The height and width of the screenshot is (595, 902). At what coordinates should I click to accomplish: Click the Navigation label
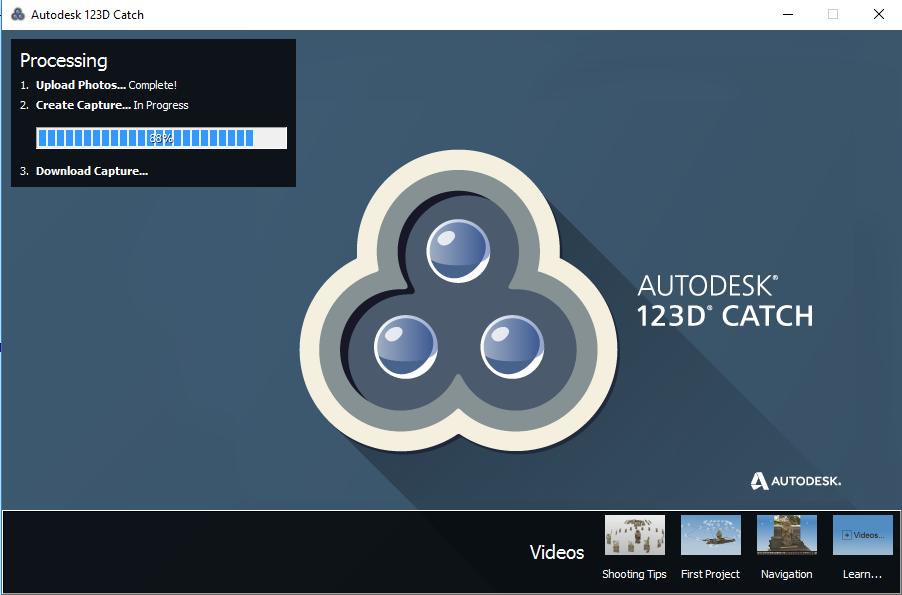[786, 574]
